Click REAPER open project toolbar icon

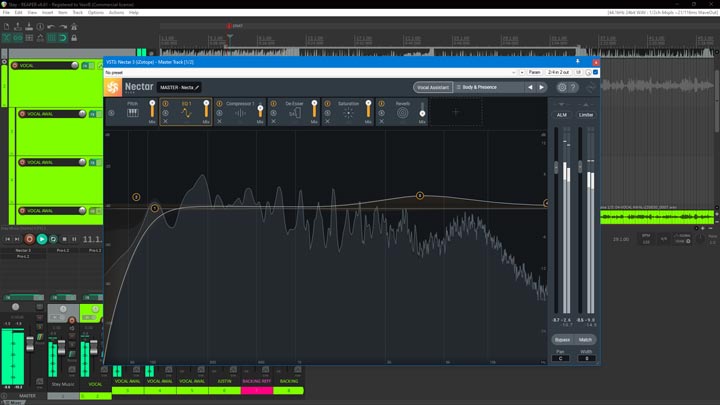pos(18,27)
